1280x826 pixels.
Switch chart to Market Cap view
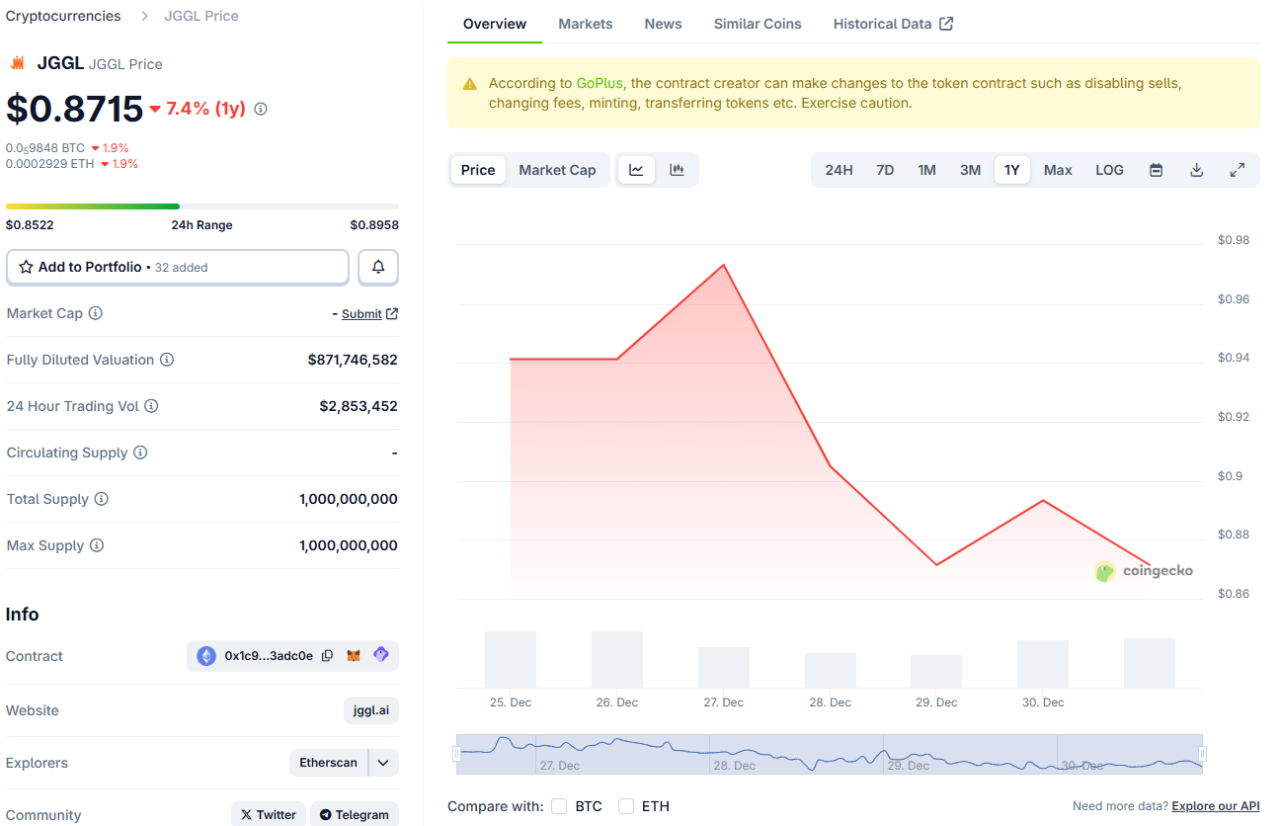[557, 170]
